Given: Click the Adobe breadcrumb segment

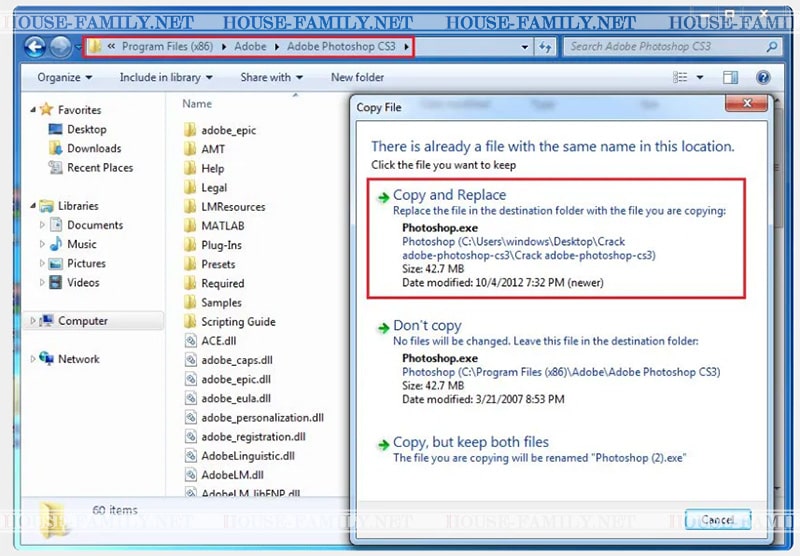Looking at the screenshot, I should click(250, 46).
